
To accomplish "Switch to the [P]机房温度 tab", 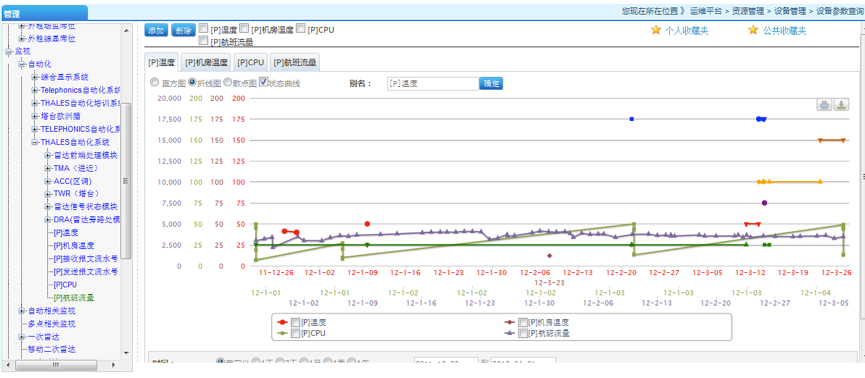I will coord(206,63).
